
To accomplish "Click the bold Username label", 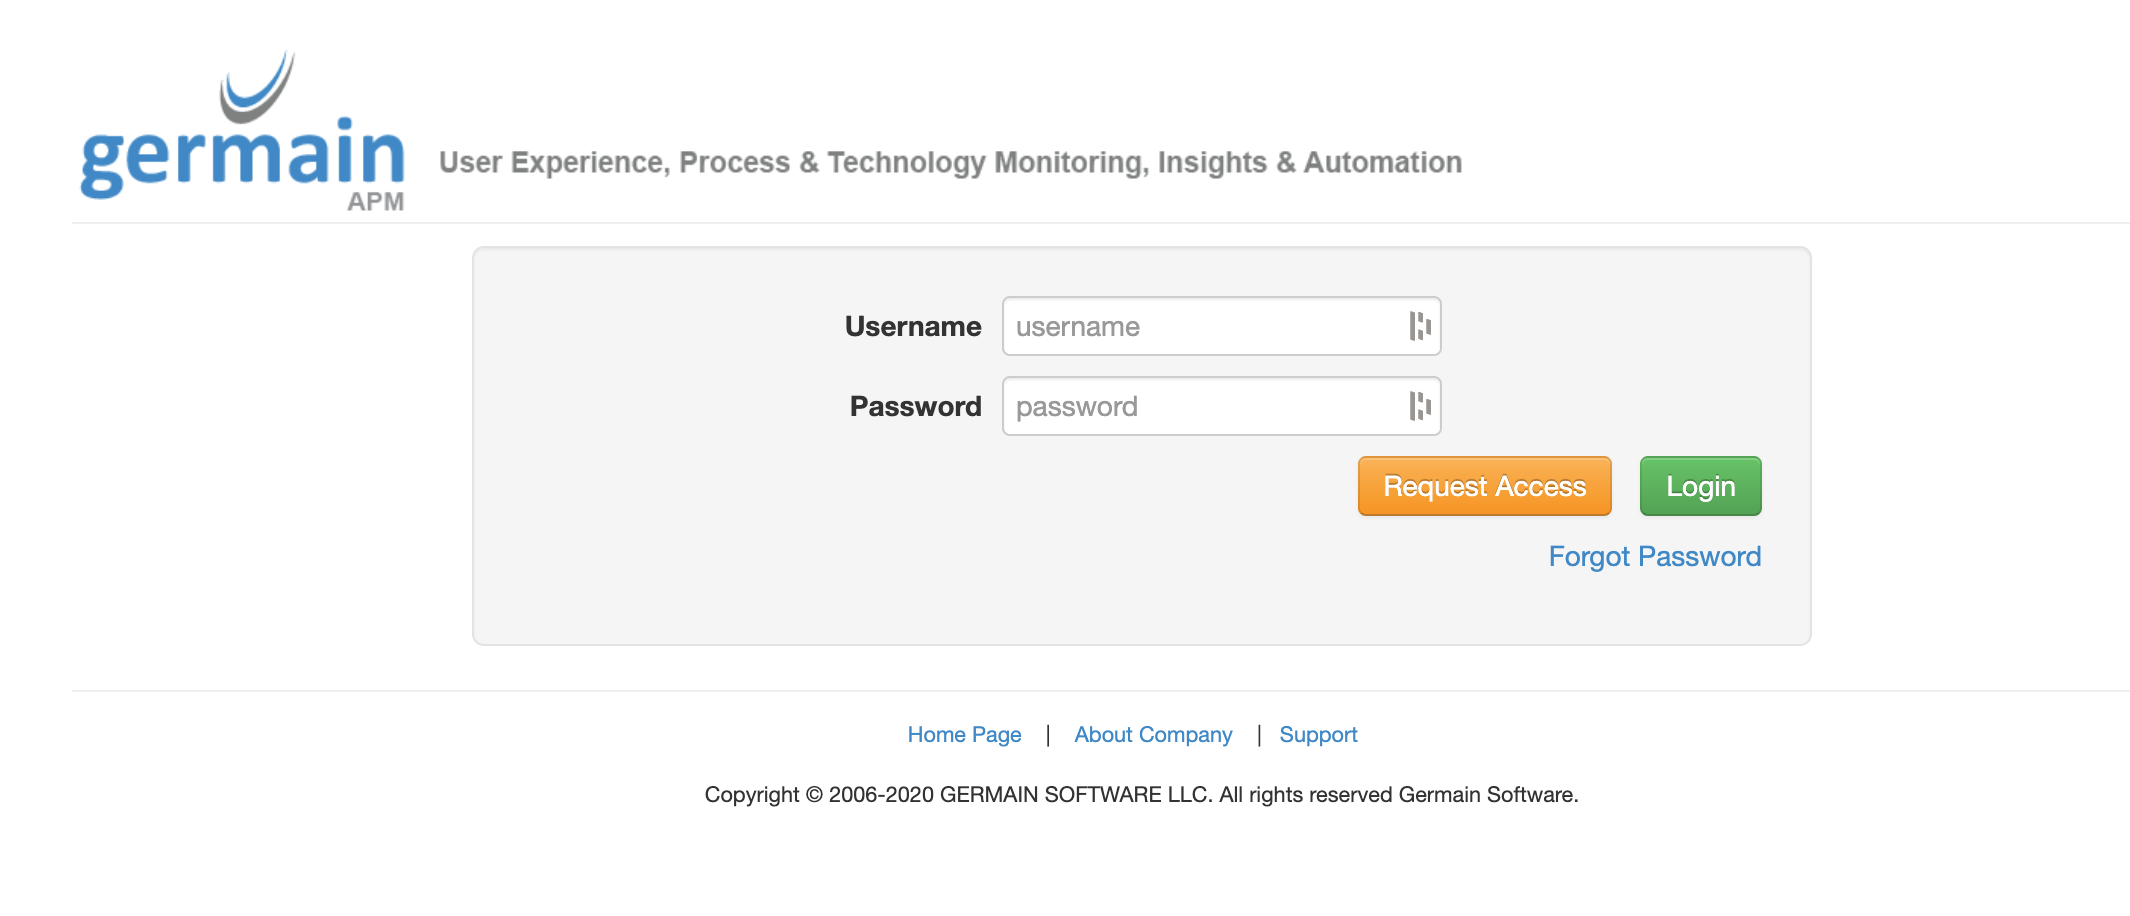I will point(912,327).
